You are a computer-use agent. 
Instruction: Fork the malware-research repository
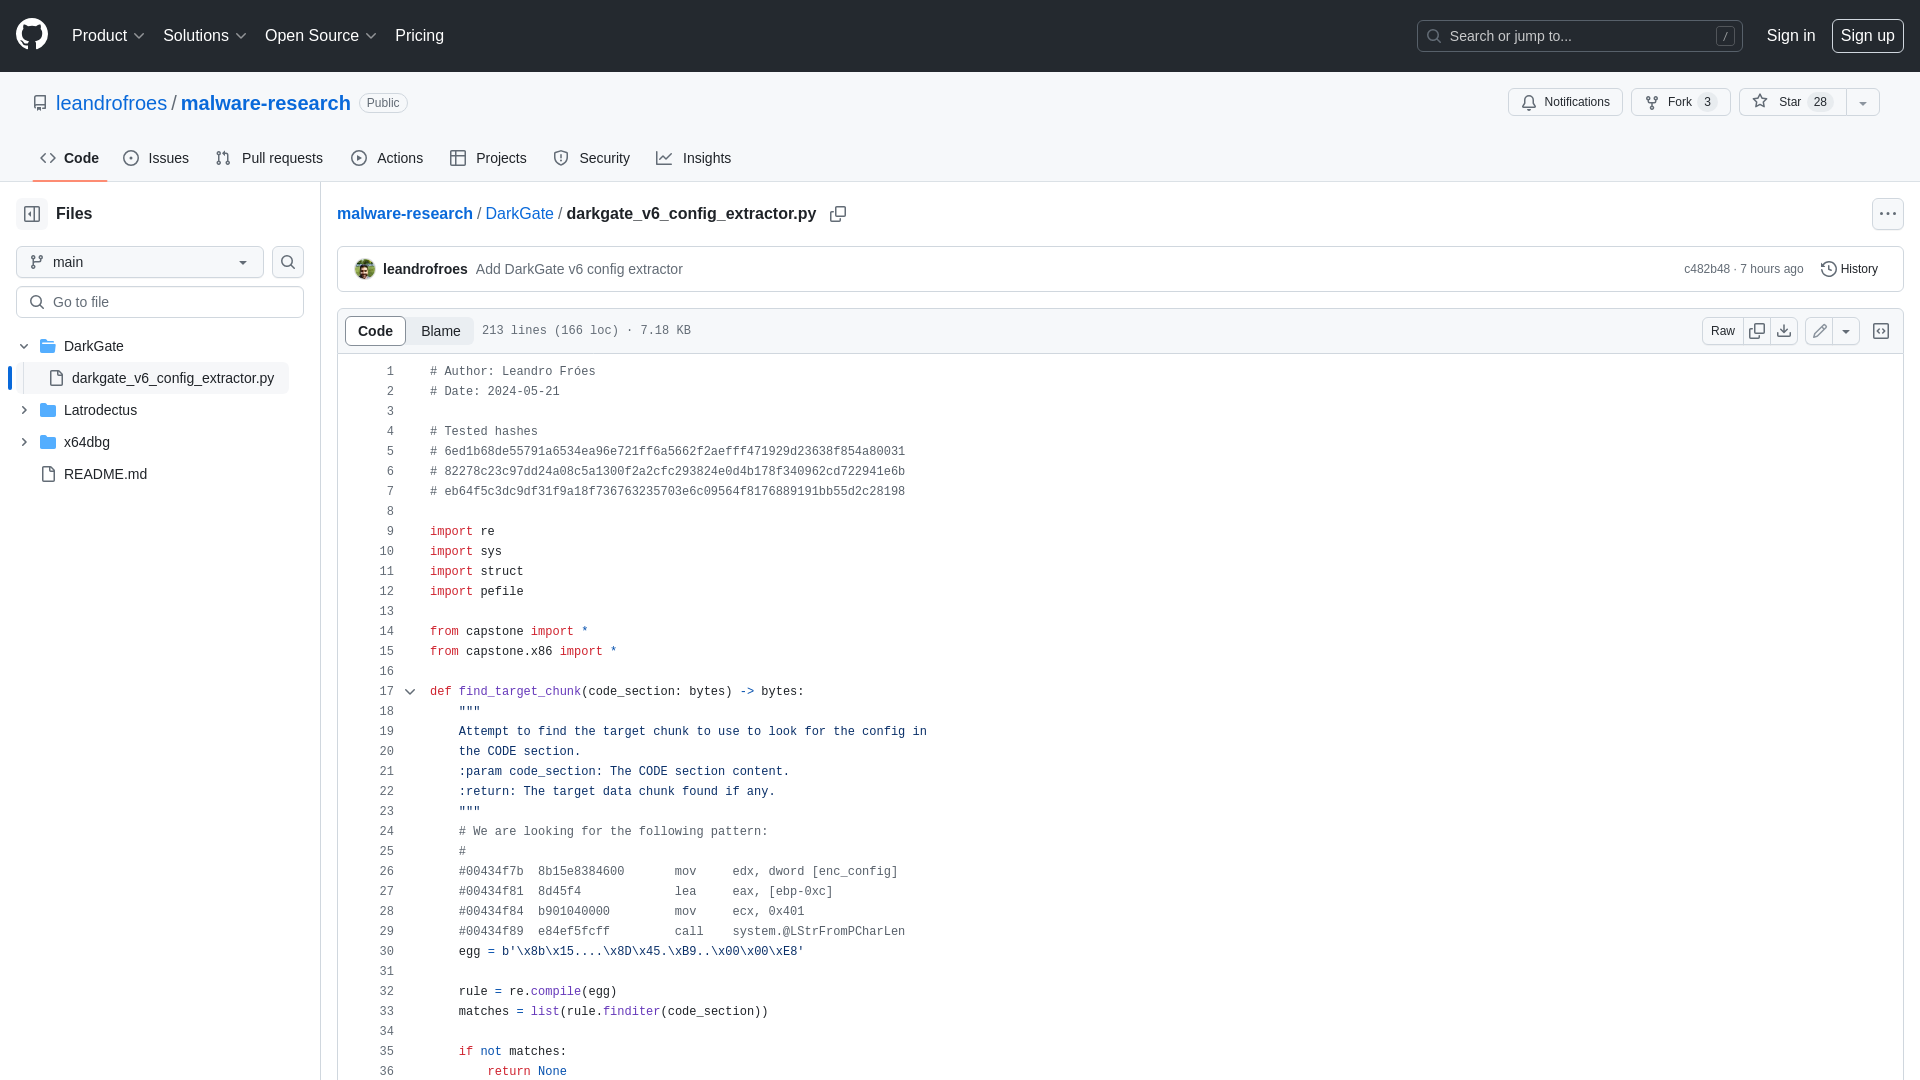tap(1680, 102)
